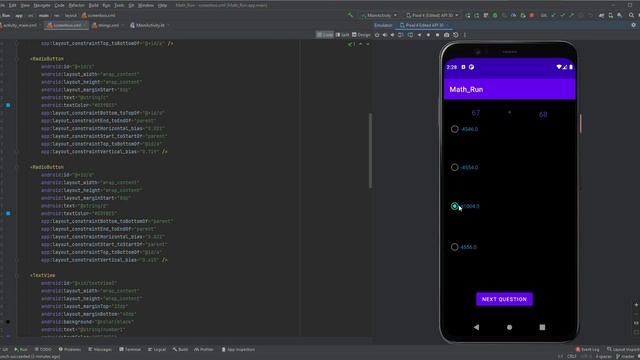Switch editor to Split view
Viewport: 640px width, 360px height.
pos(342,35)
